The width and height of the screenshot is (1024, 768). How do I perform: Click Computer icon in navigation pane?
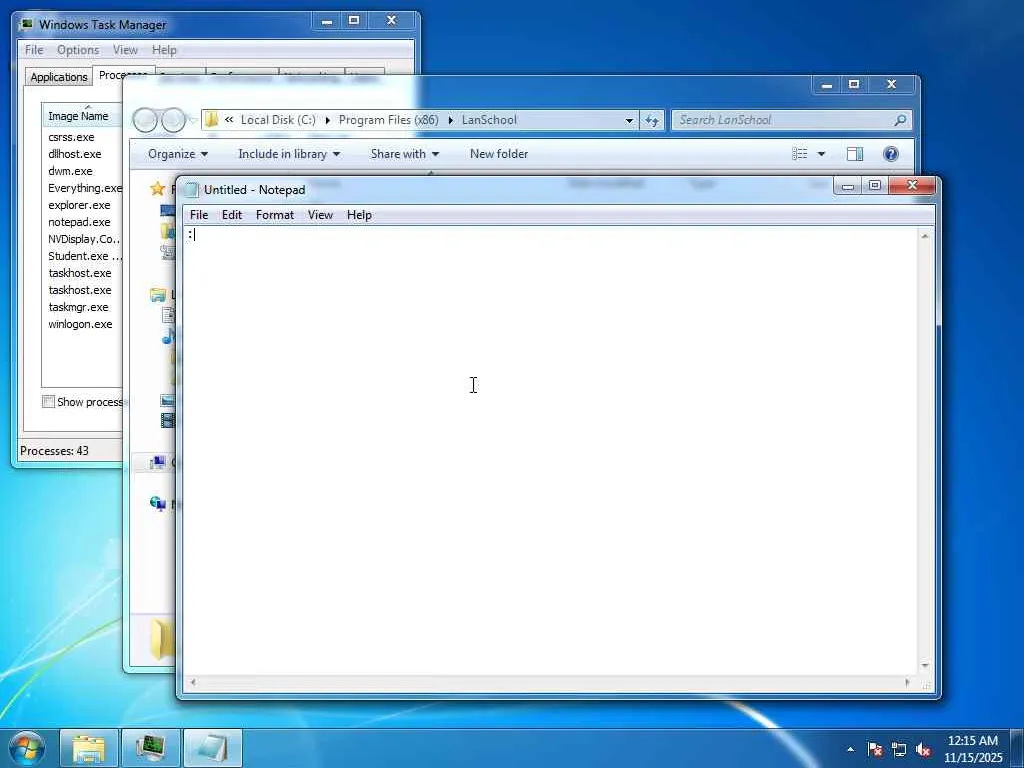(157, 463)
